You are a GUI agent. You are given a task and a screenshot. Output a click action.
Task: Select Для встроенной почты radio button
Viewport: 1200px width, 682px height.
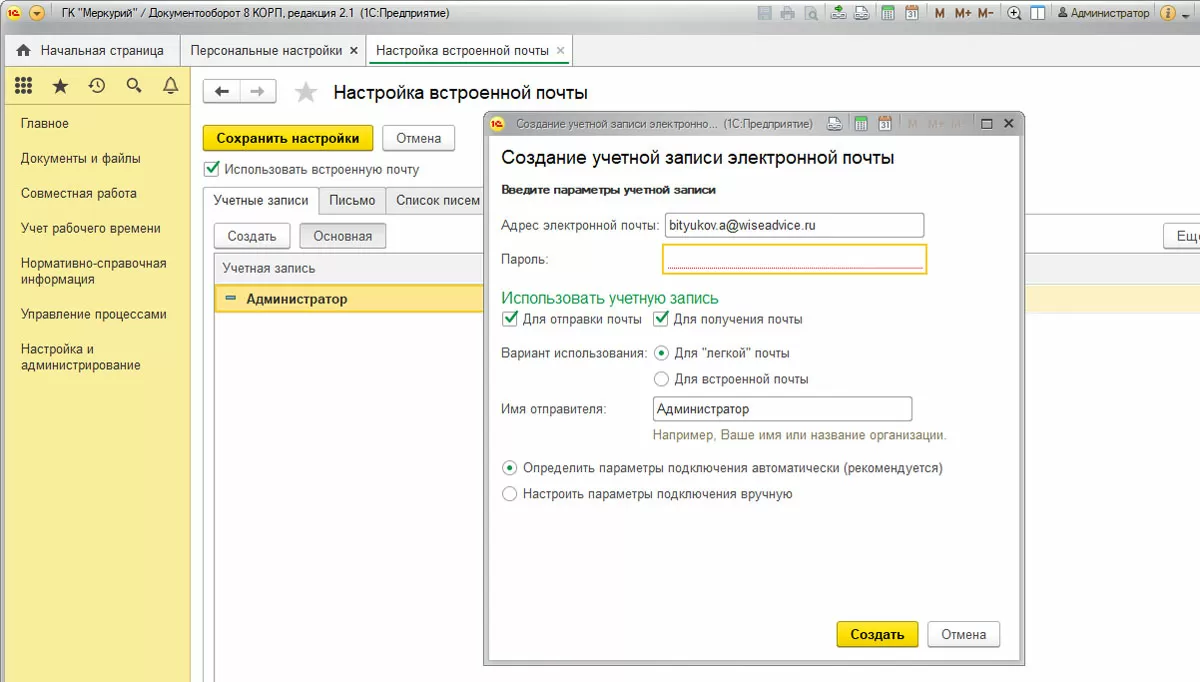(660, 379)
